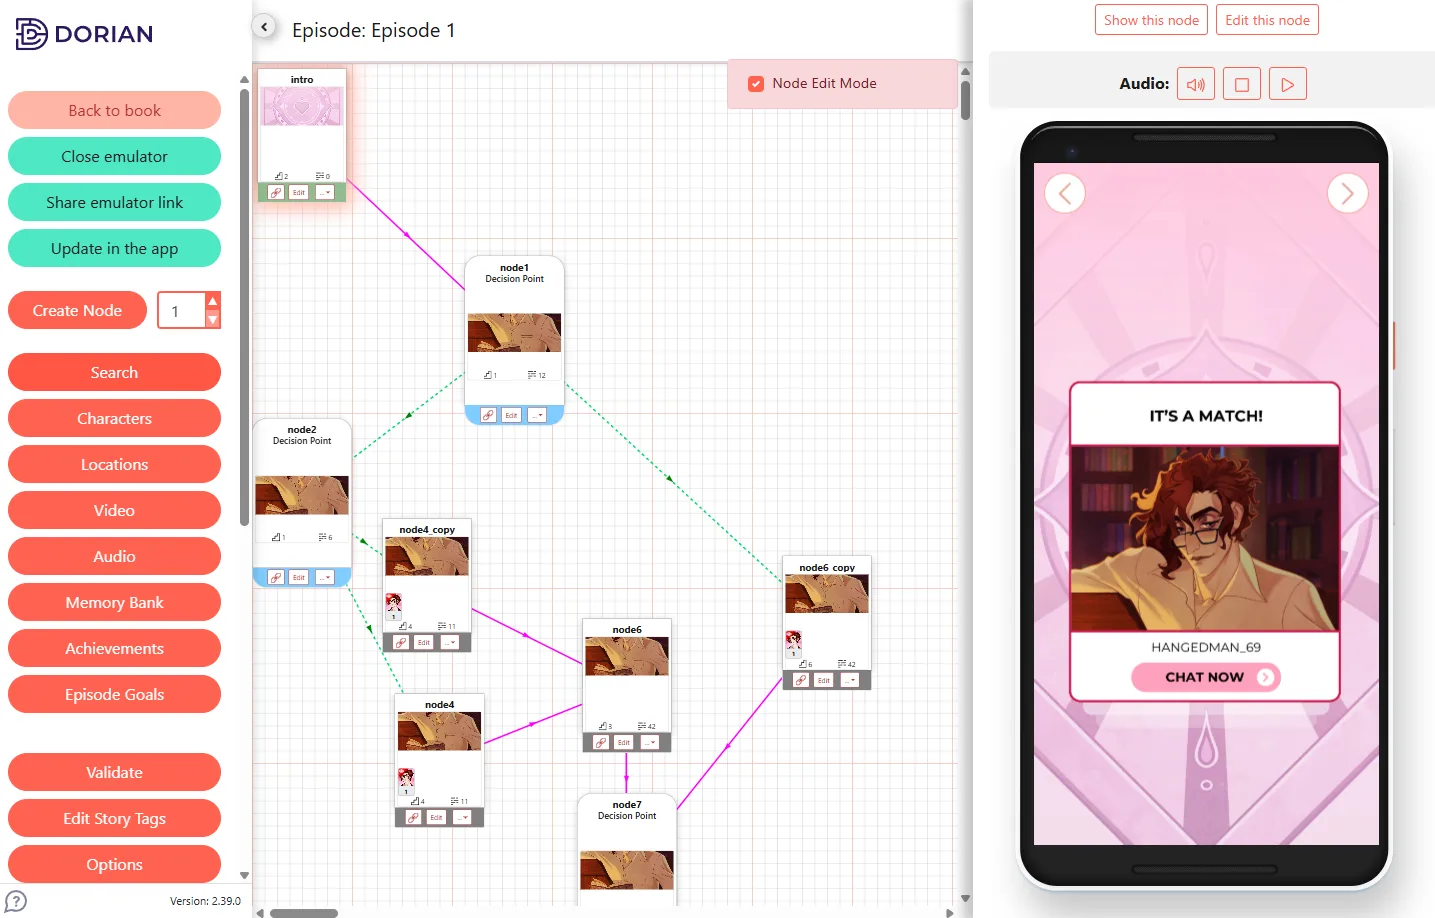Click CHAT NOW in phone emulator
Viewport: 1435px width, 918px height.
coord(1205,677)
